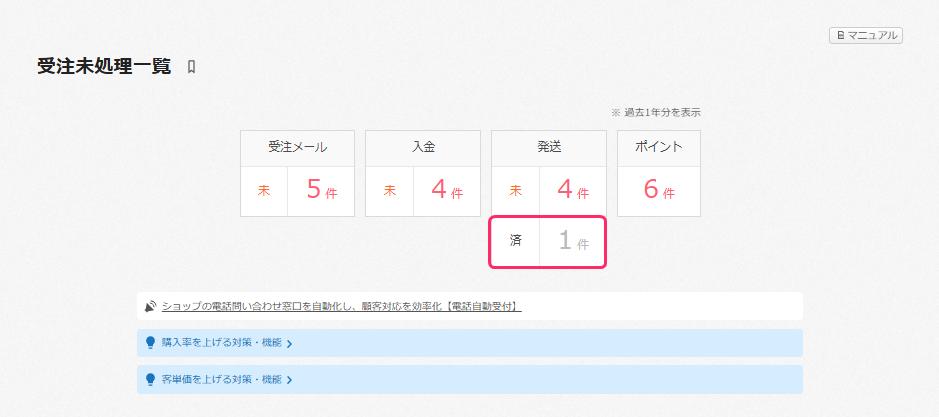Open the 電話自動受付 announcement link
The image size is (939, 417).
(x=341, y=306)
